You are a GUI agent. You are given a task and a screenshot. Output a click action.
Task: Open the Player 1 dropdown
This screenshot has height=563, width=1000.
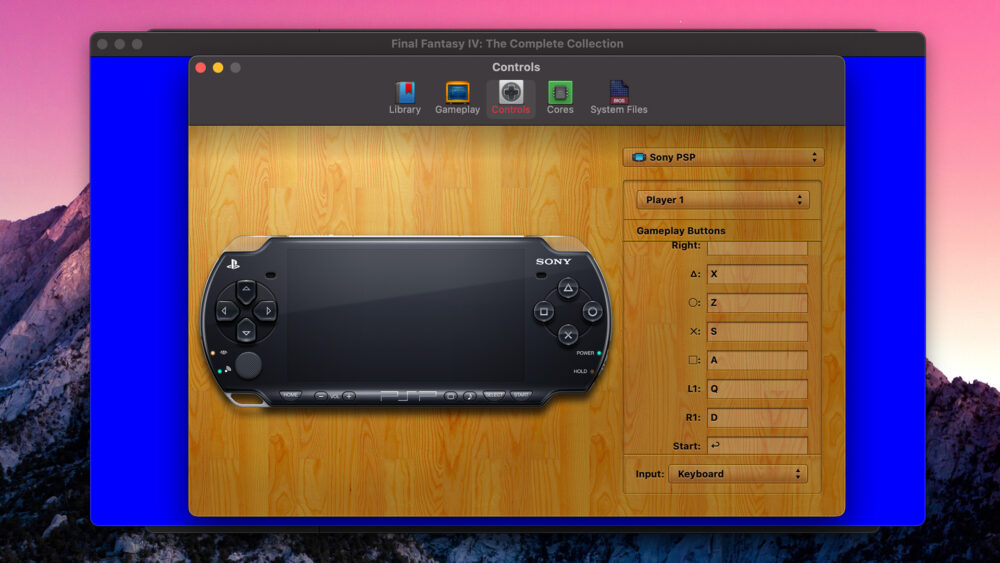[723, 200]
